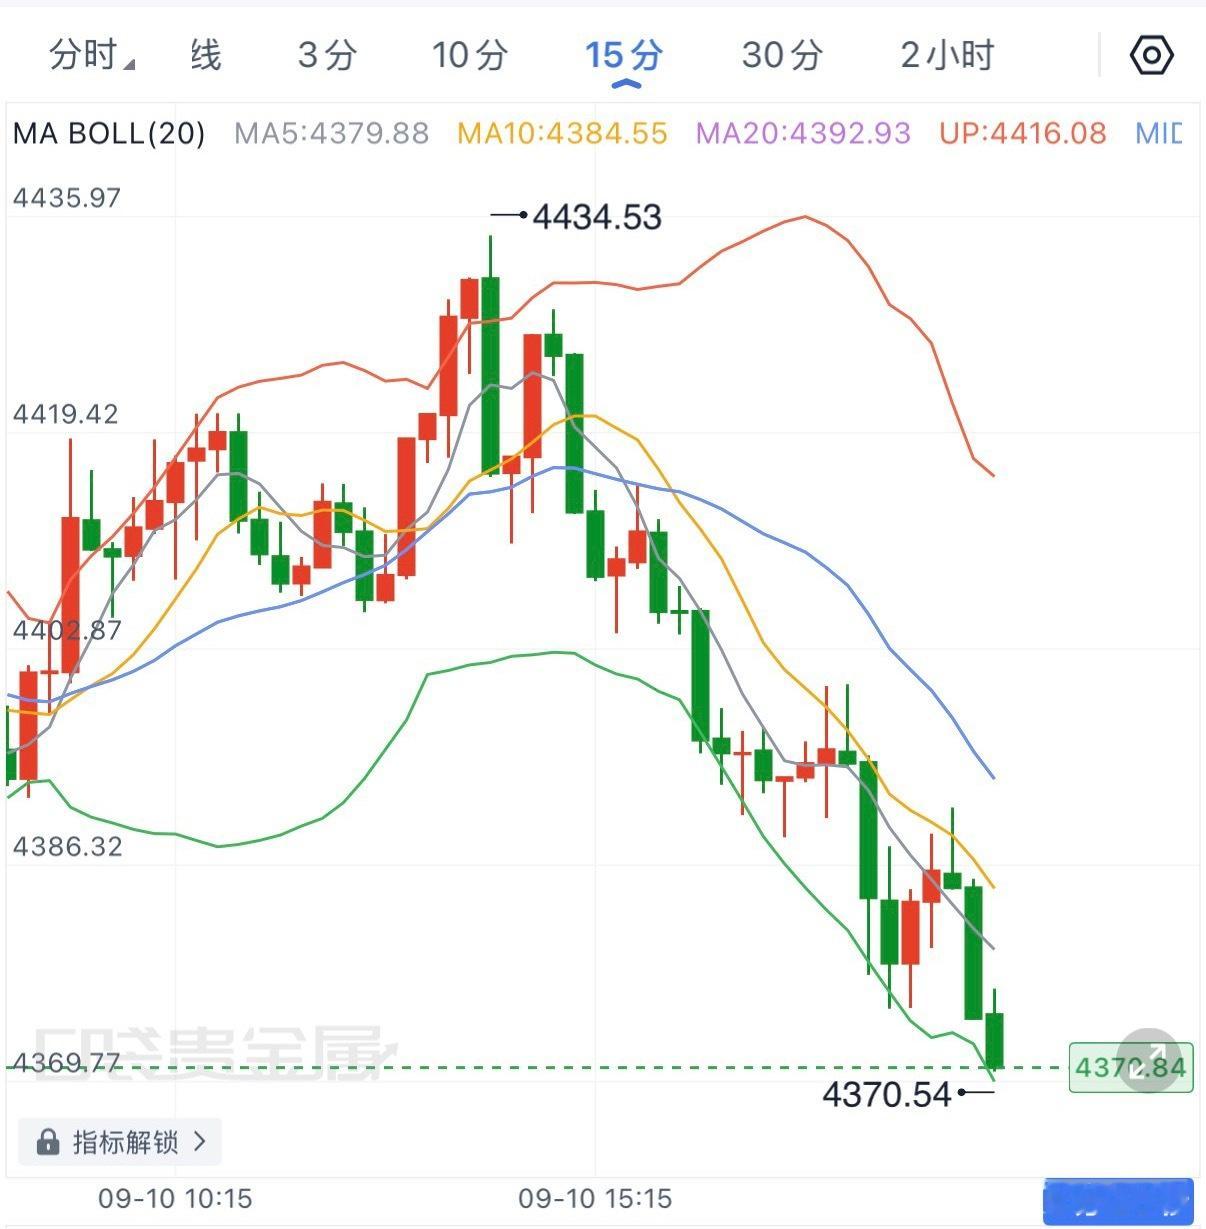Open the 指标解锁 unlock button
This screenshot has height=1229, width=1206.
click(x=120, y=1141)
